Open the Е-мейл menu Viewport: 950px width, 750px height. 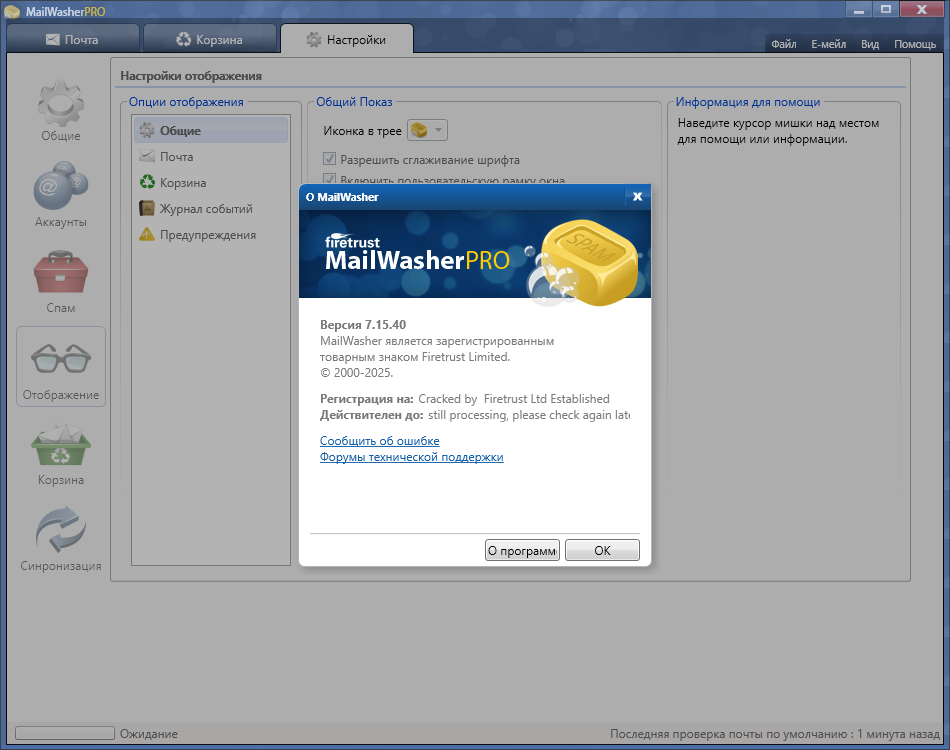point(828,44)
